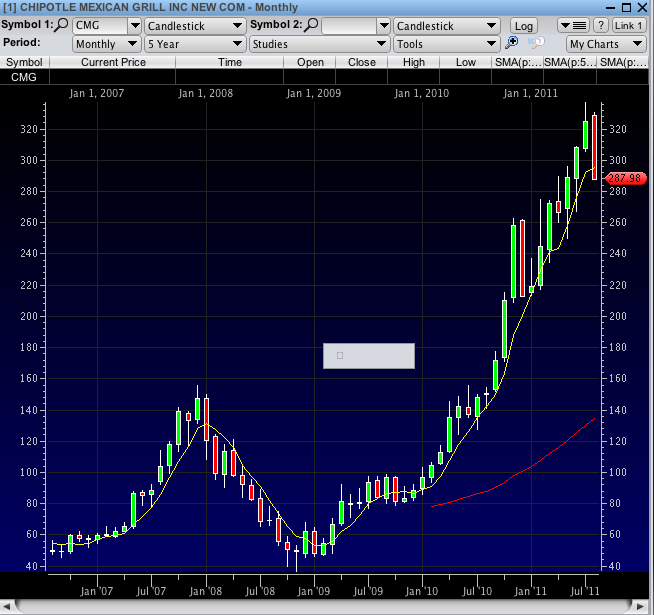Click the zoom in magnifier icon
Screen dimensions: 654x615
512,43
